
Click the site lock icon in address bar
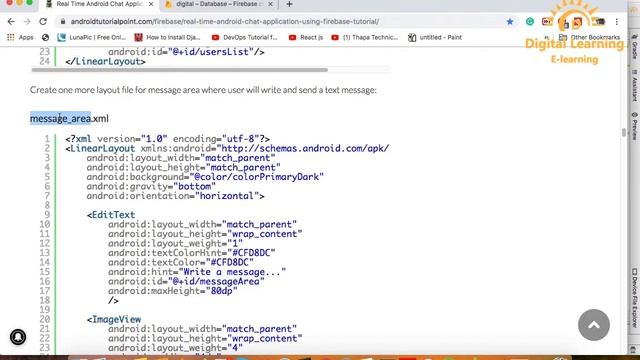(62, 22)
